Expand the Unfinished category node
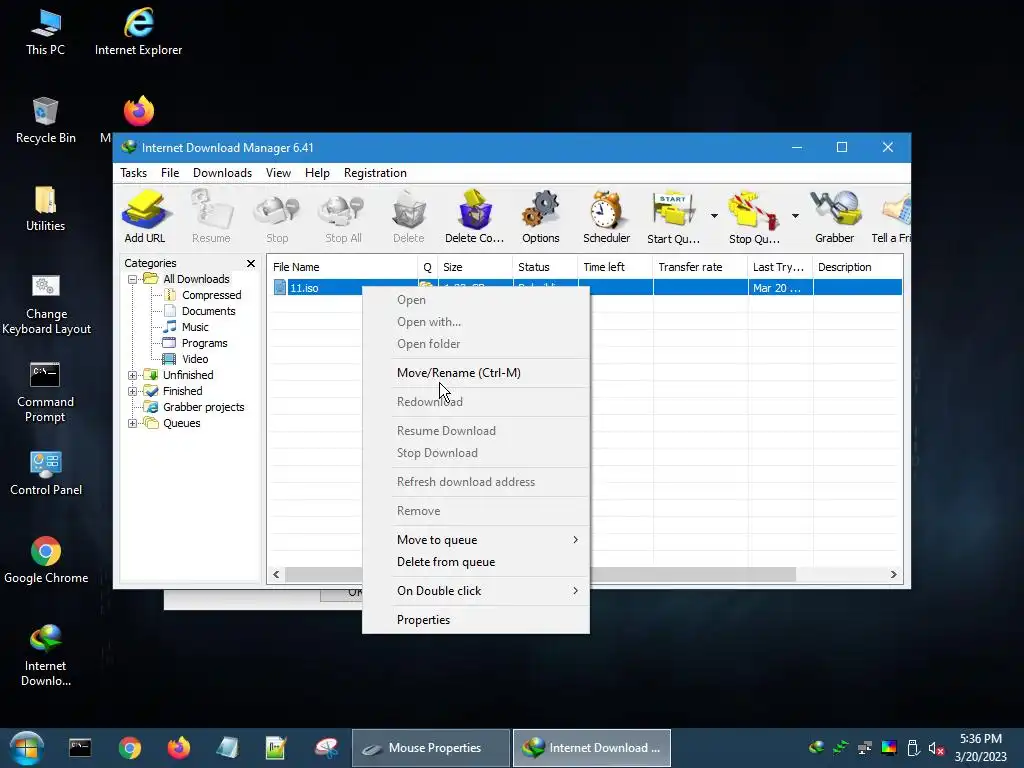 pyautogui.click(x=133, y=376)
